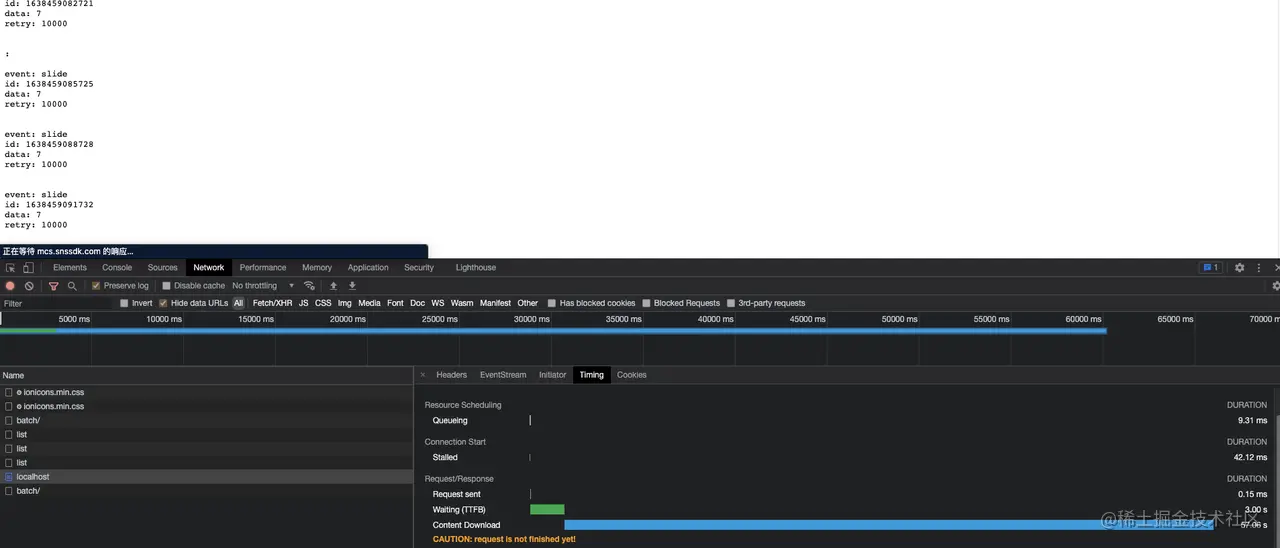1280x548 pixels.
Task: Open the Sources panel tab
Action: 162,268
